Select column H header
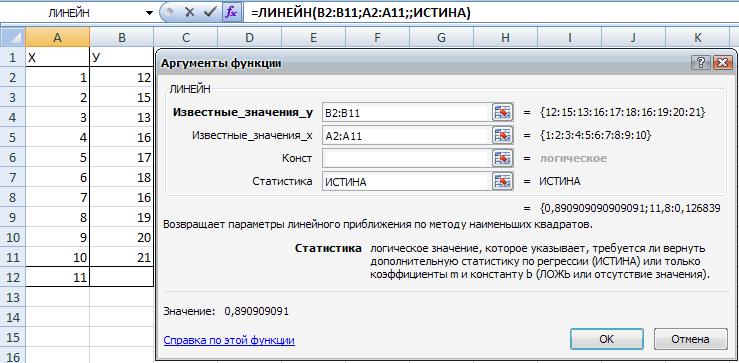The height and width of the screenshot is (363, 739). click(x=506, y=38)
